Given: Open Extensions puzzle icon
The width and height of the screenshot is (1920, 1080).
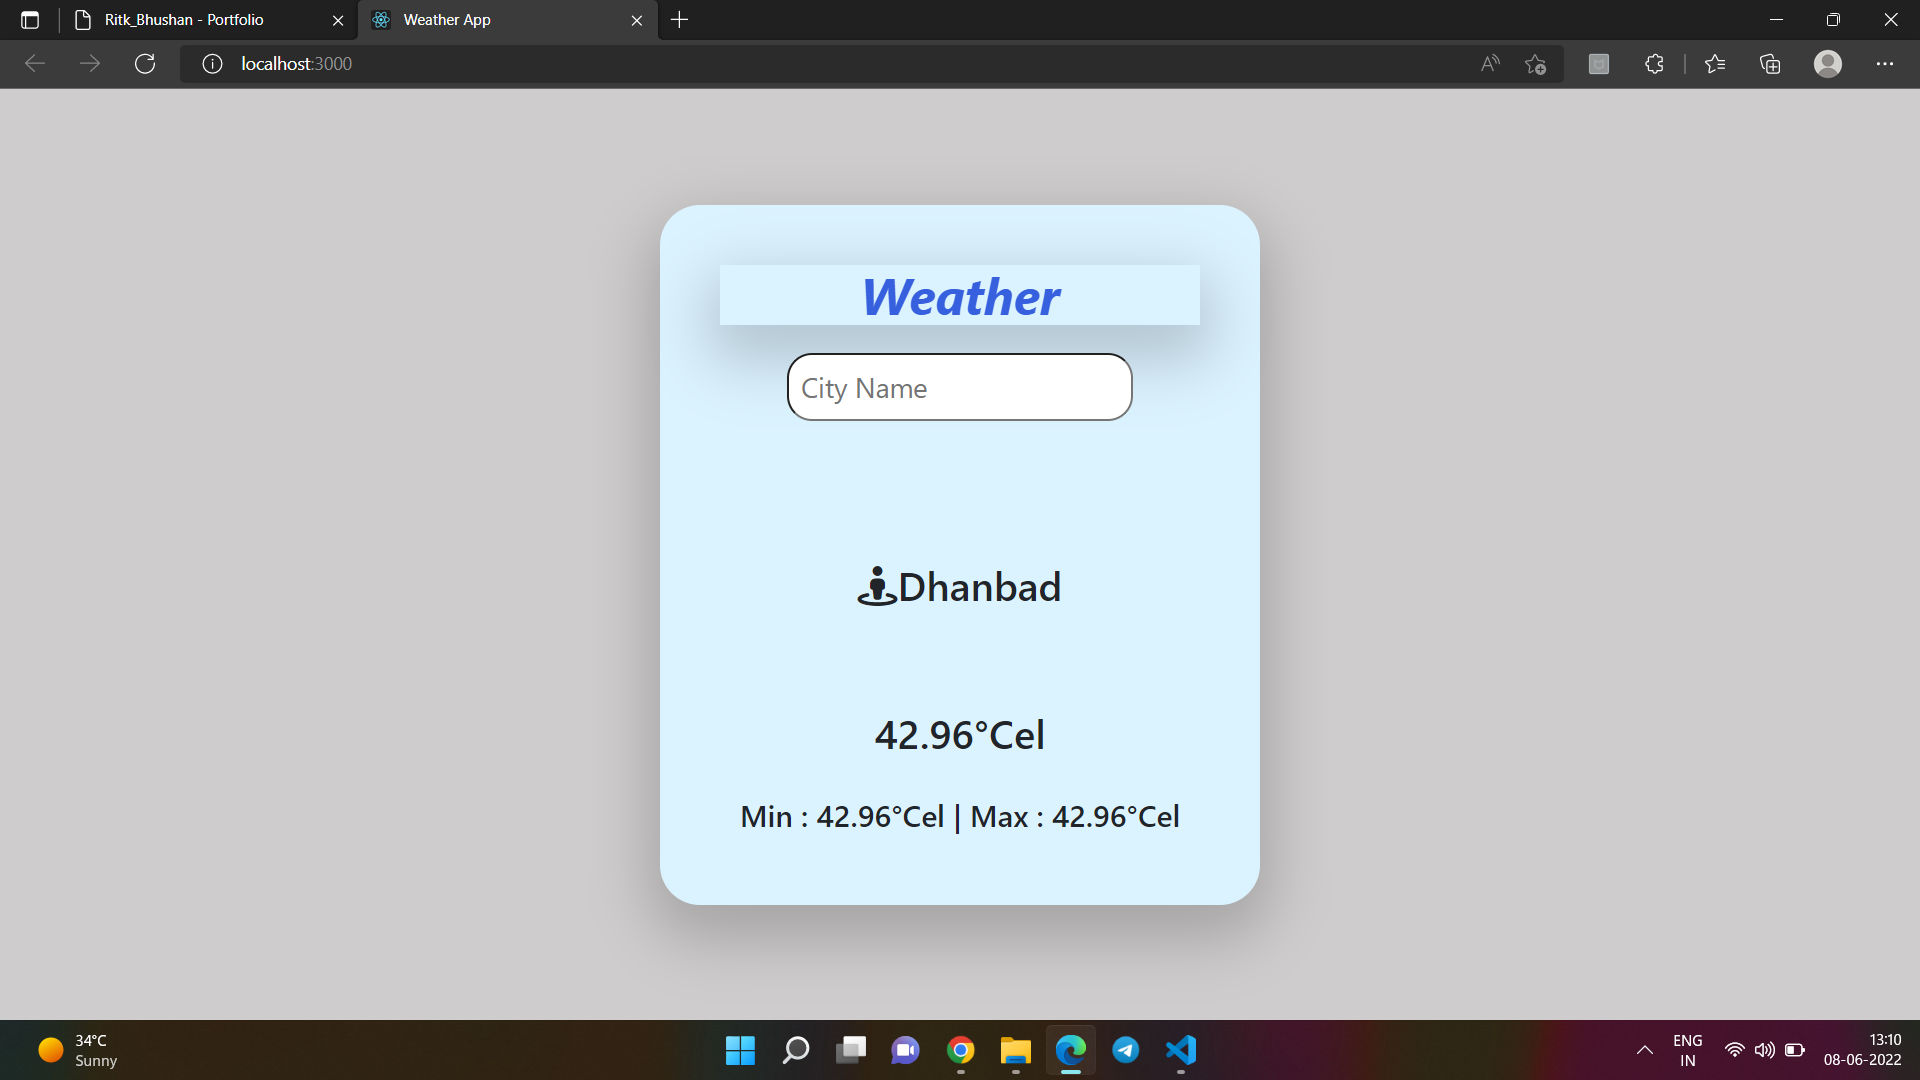Looking at the screenshot, I should (x=1654, y=64).
